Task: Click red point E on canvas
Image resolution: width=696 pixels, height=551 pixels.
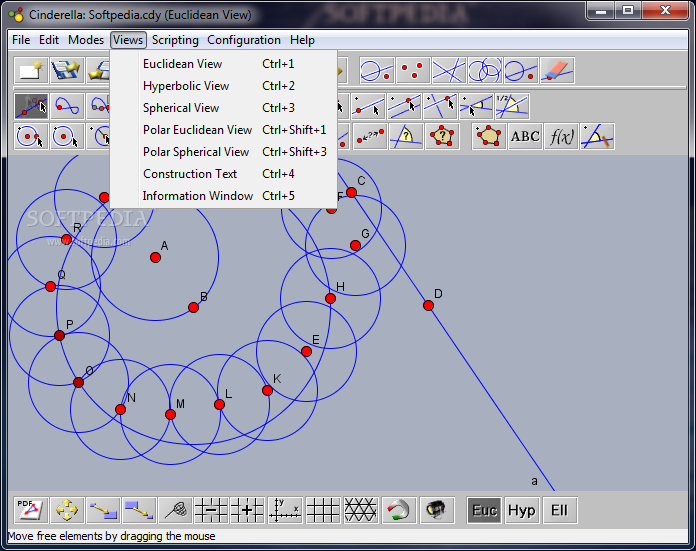Action: coord(306,352)
